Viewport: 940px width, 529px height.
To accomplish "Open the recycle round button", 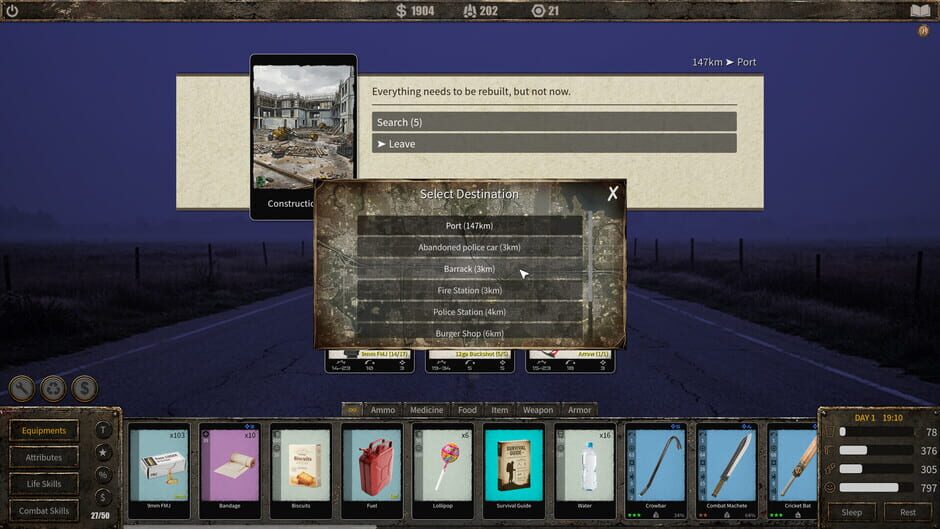I will tap(53, 389).
